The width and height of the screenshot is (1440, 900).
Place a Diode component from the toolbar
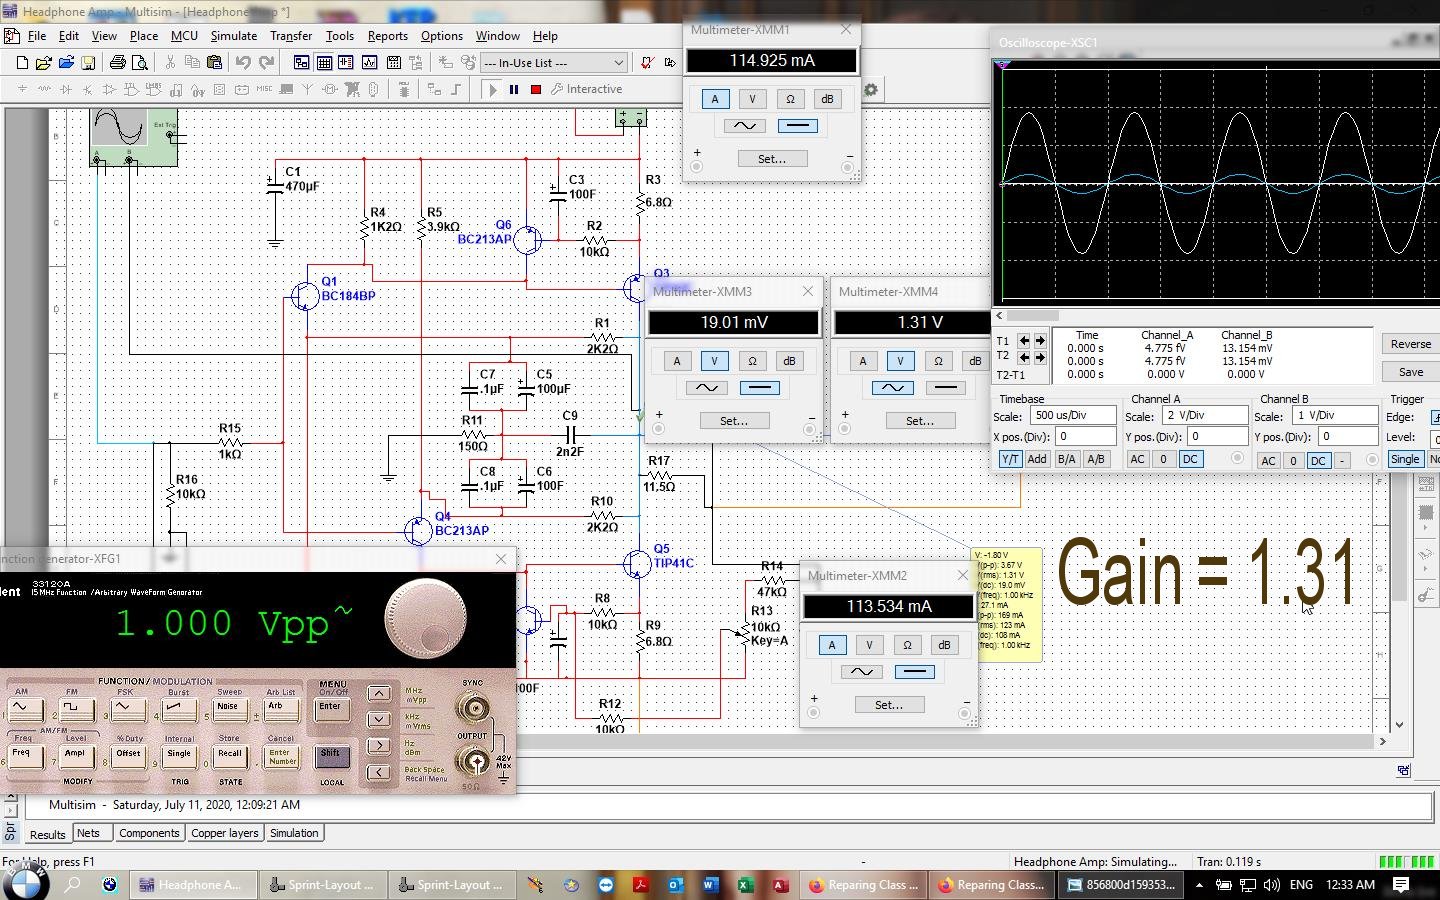(x=66, y=89)
